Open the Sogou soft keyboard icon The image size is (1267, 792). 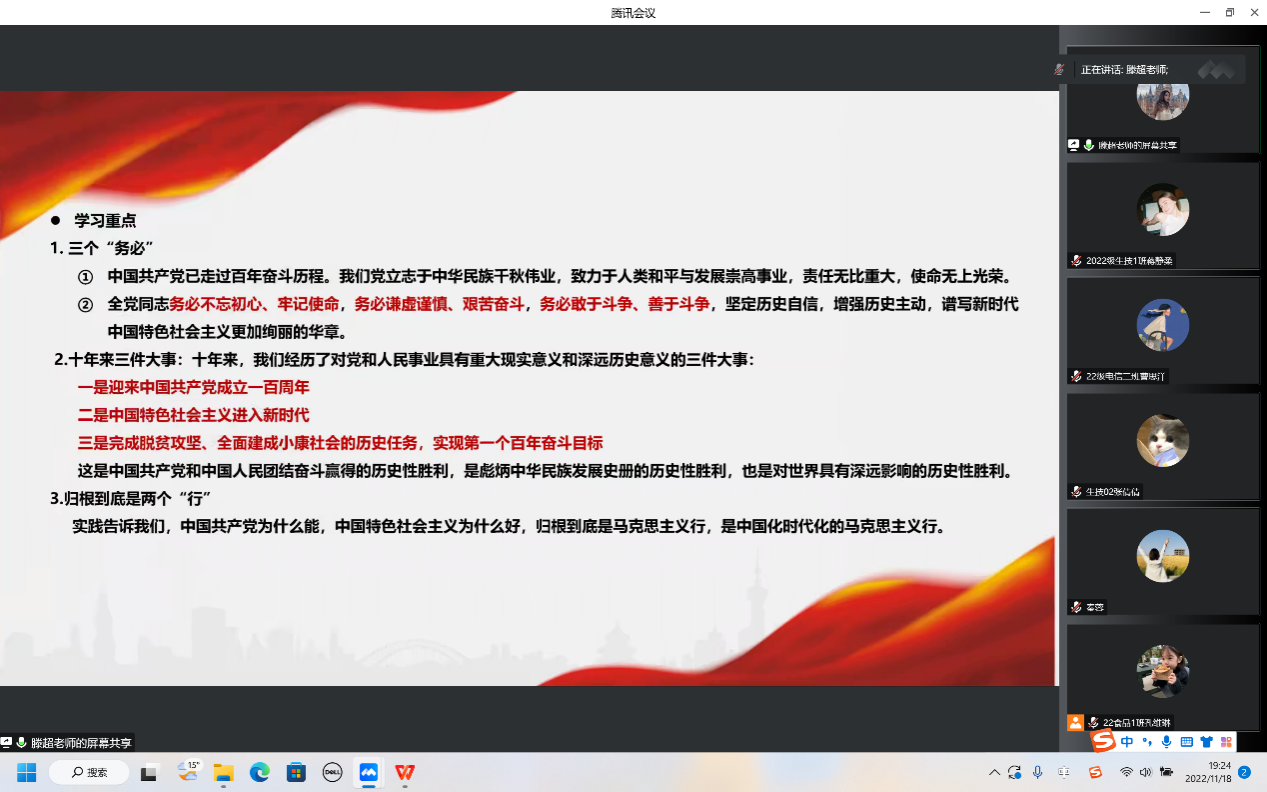pyautogui.click(x=1187, y=742)
